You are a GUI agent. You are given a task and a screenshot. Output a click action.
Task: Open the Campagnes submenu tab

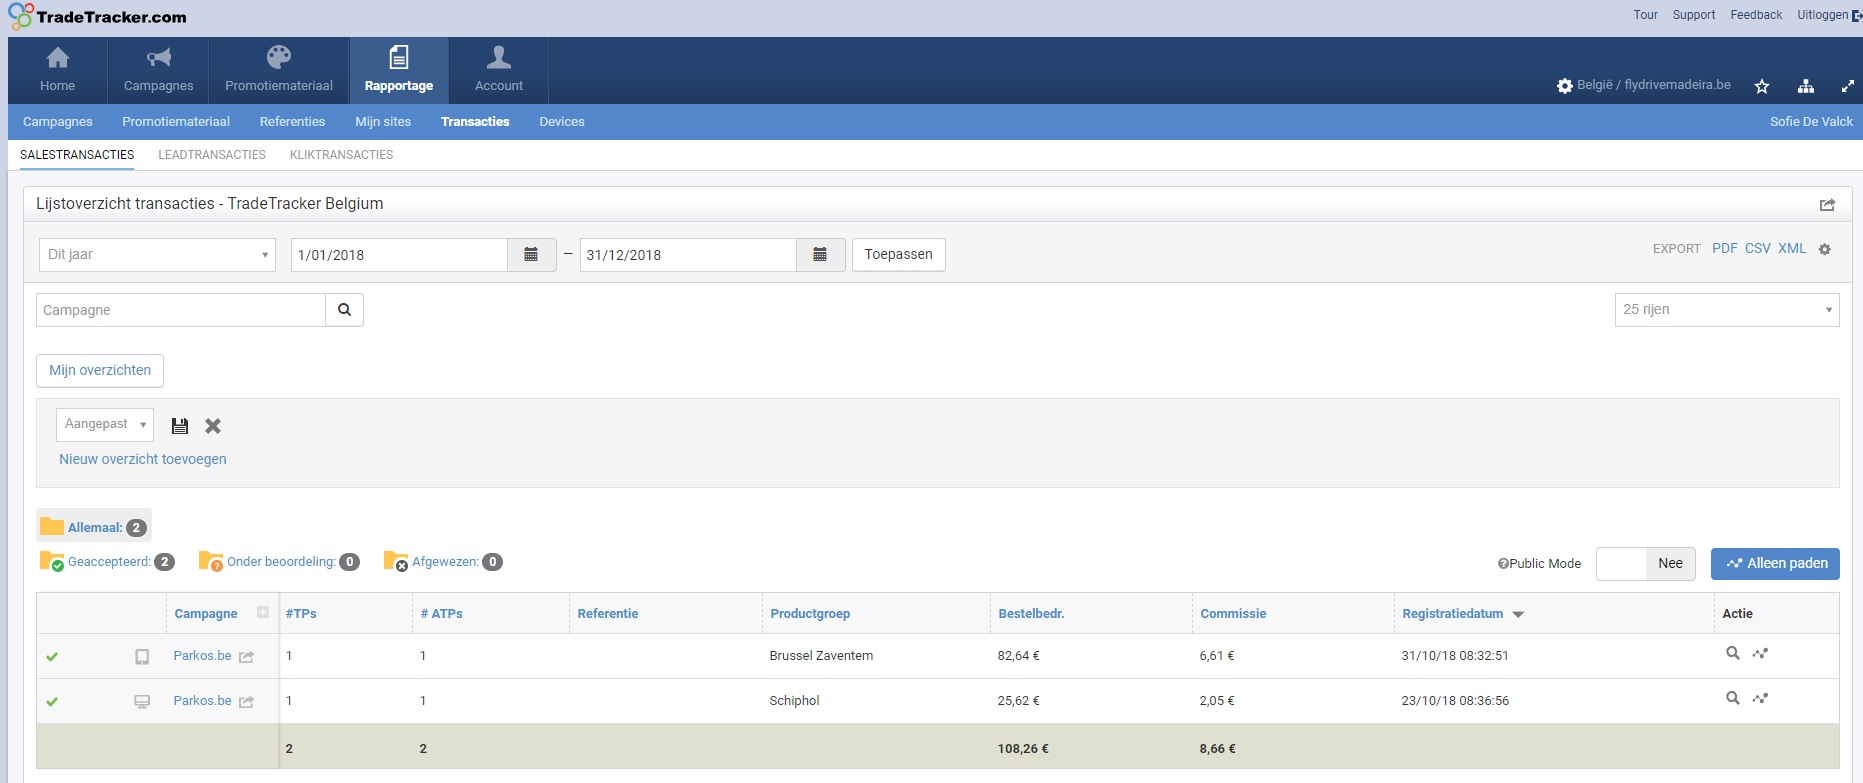pos(58,122)
